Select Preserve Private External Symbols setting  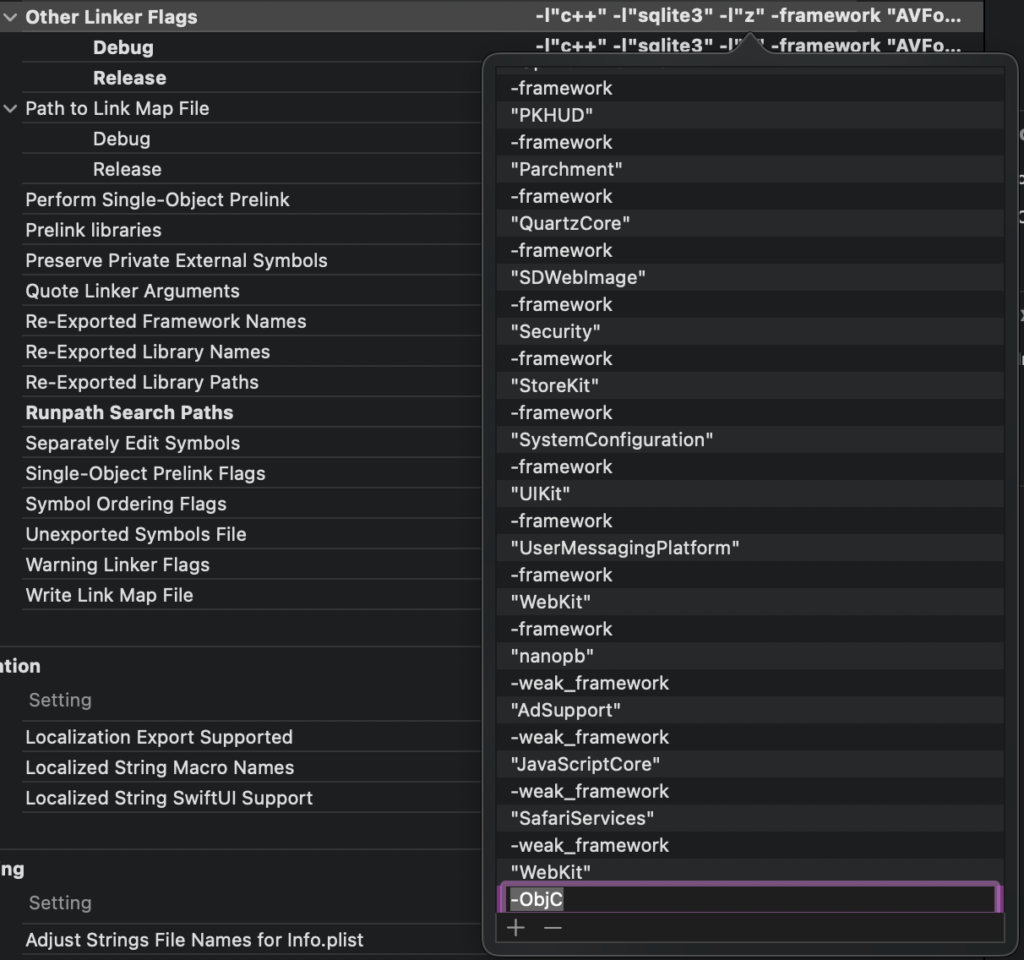176,261
